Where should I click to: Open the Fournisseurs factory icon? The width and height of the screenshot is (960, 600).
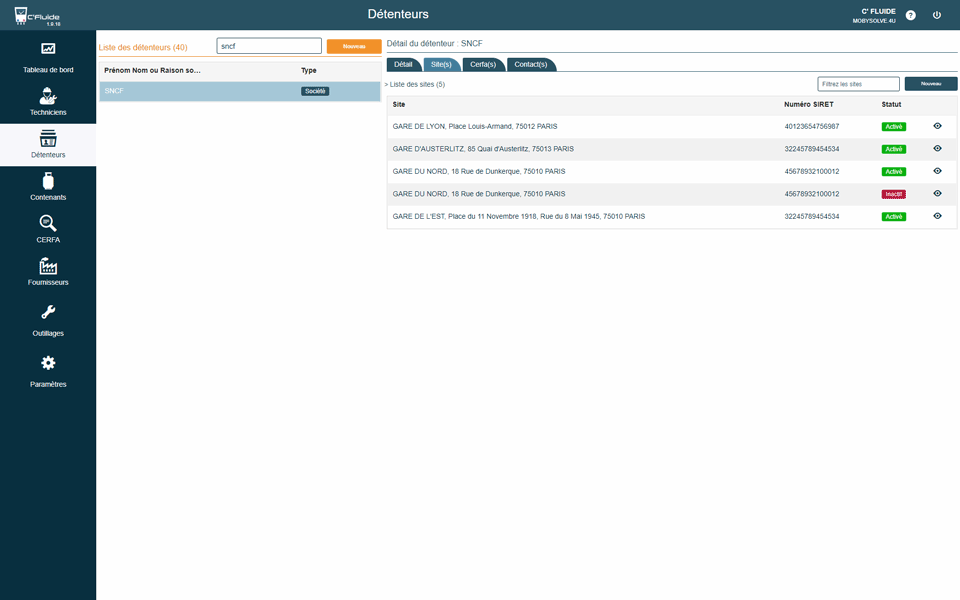(48, 266)
